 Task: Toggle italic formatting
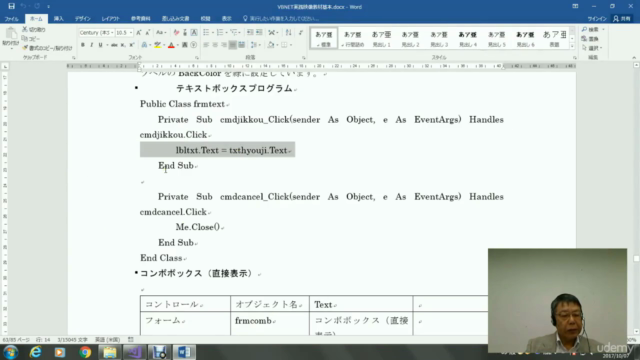click(91, 45)
